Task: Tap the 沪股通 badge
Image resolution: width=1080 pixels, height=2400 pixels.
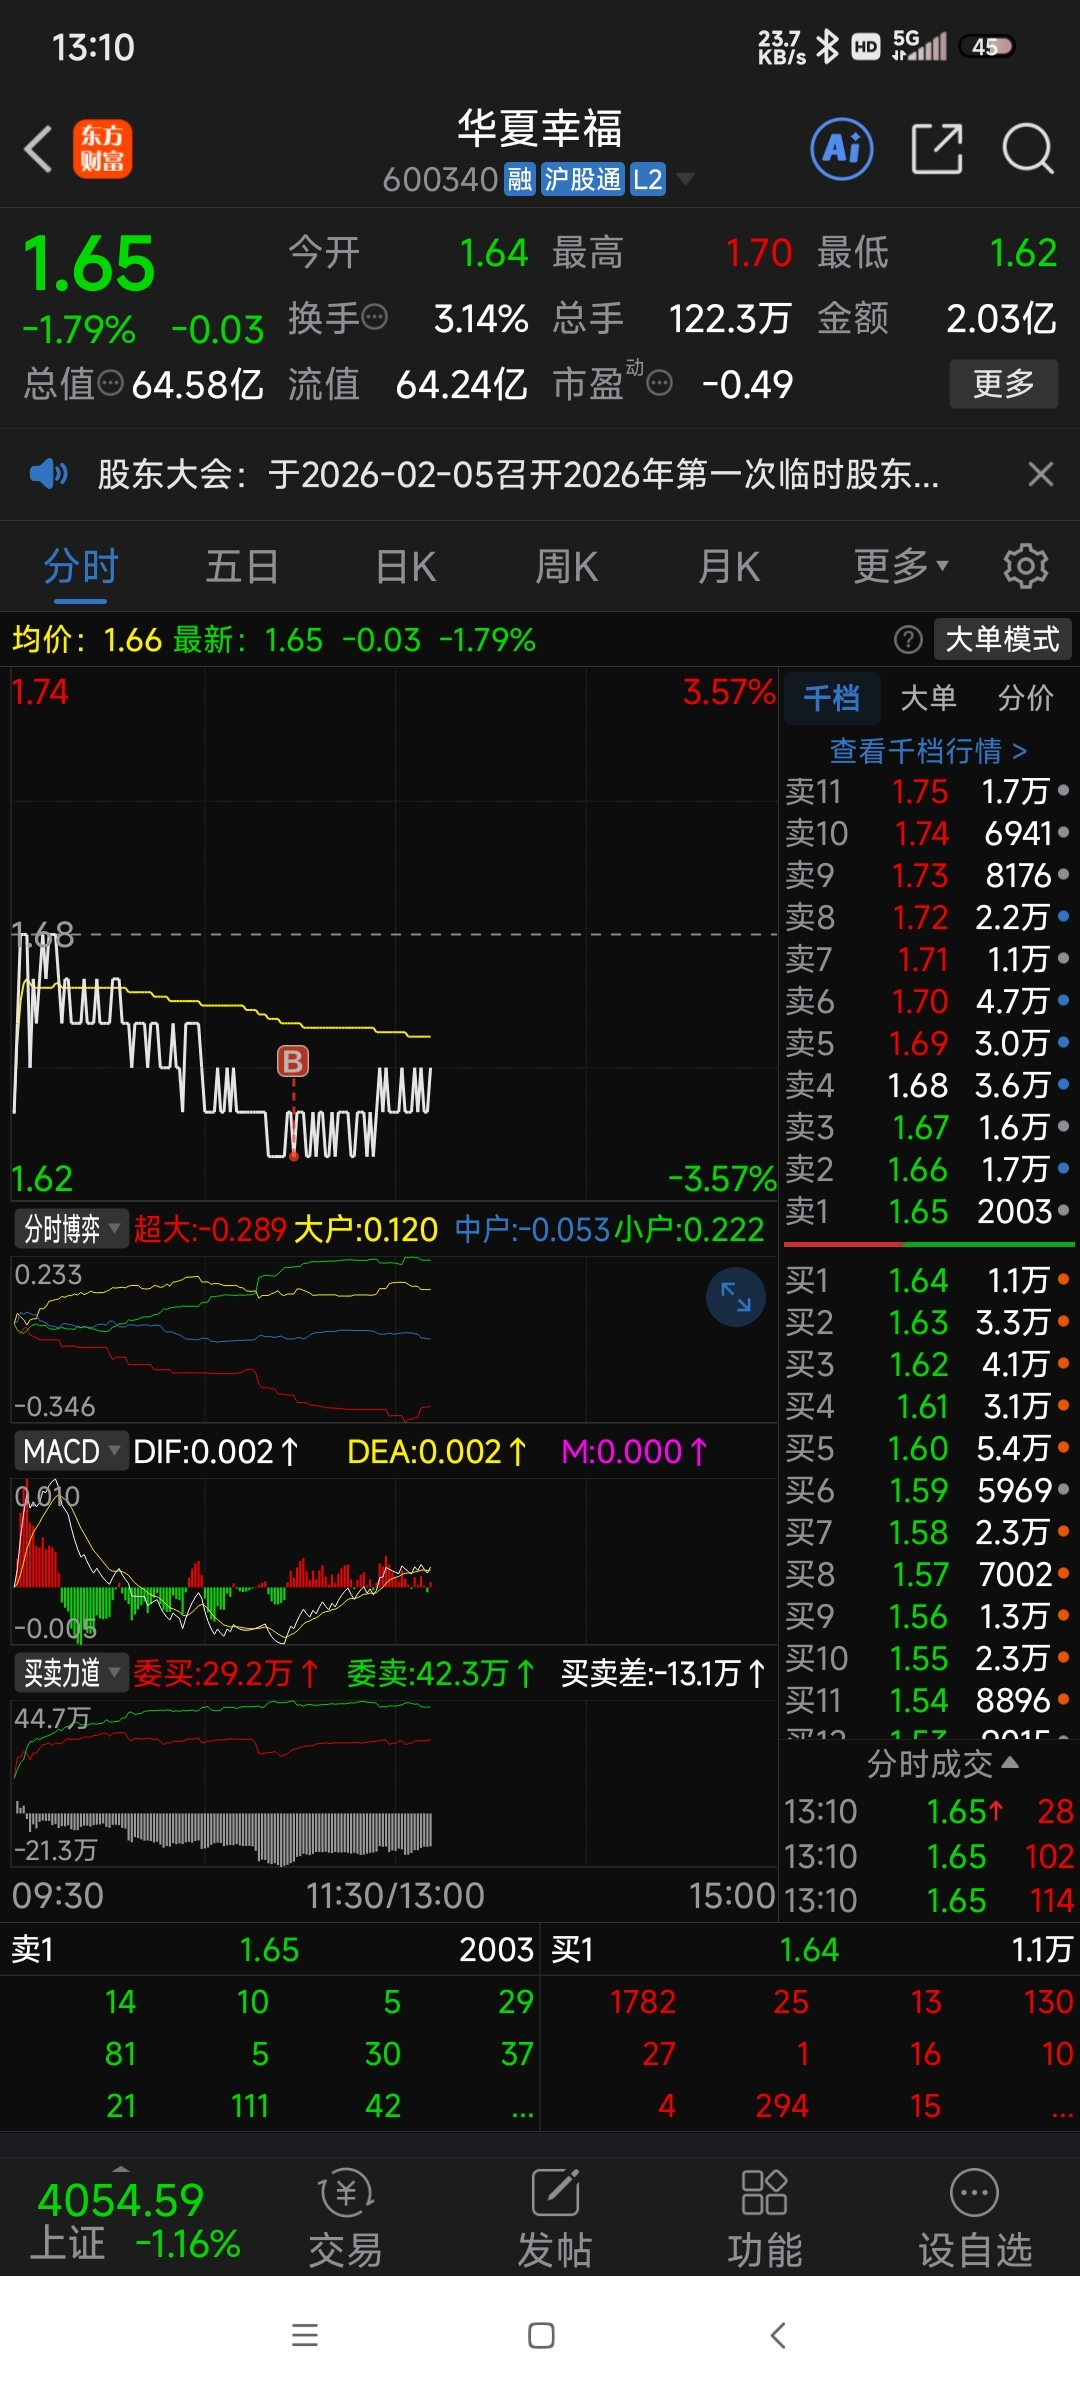Action: pos(583,179)
